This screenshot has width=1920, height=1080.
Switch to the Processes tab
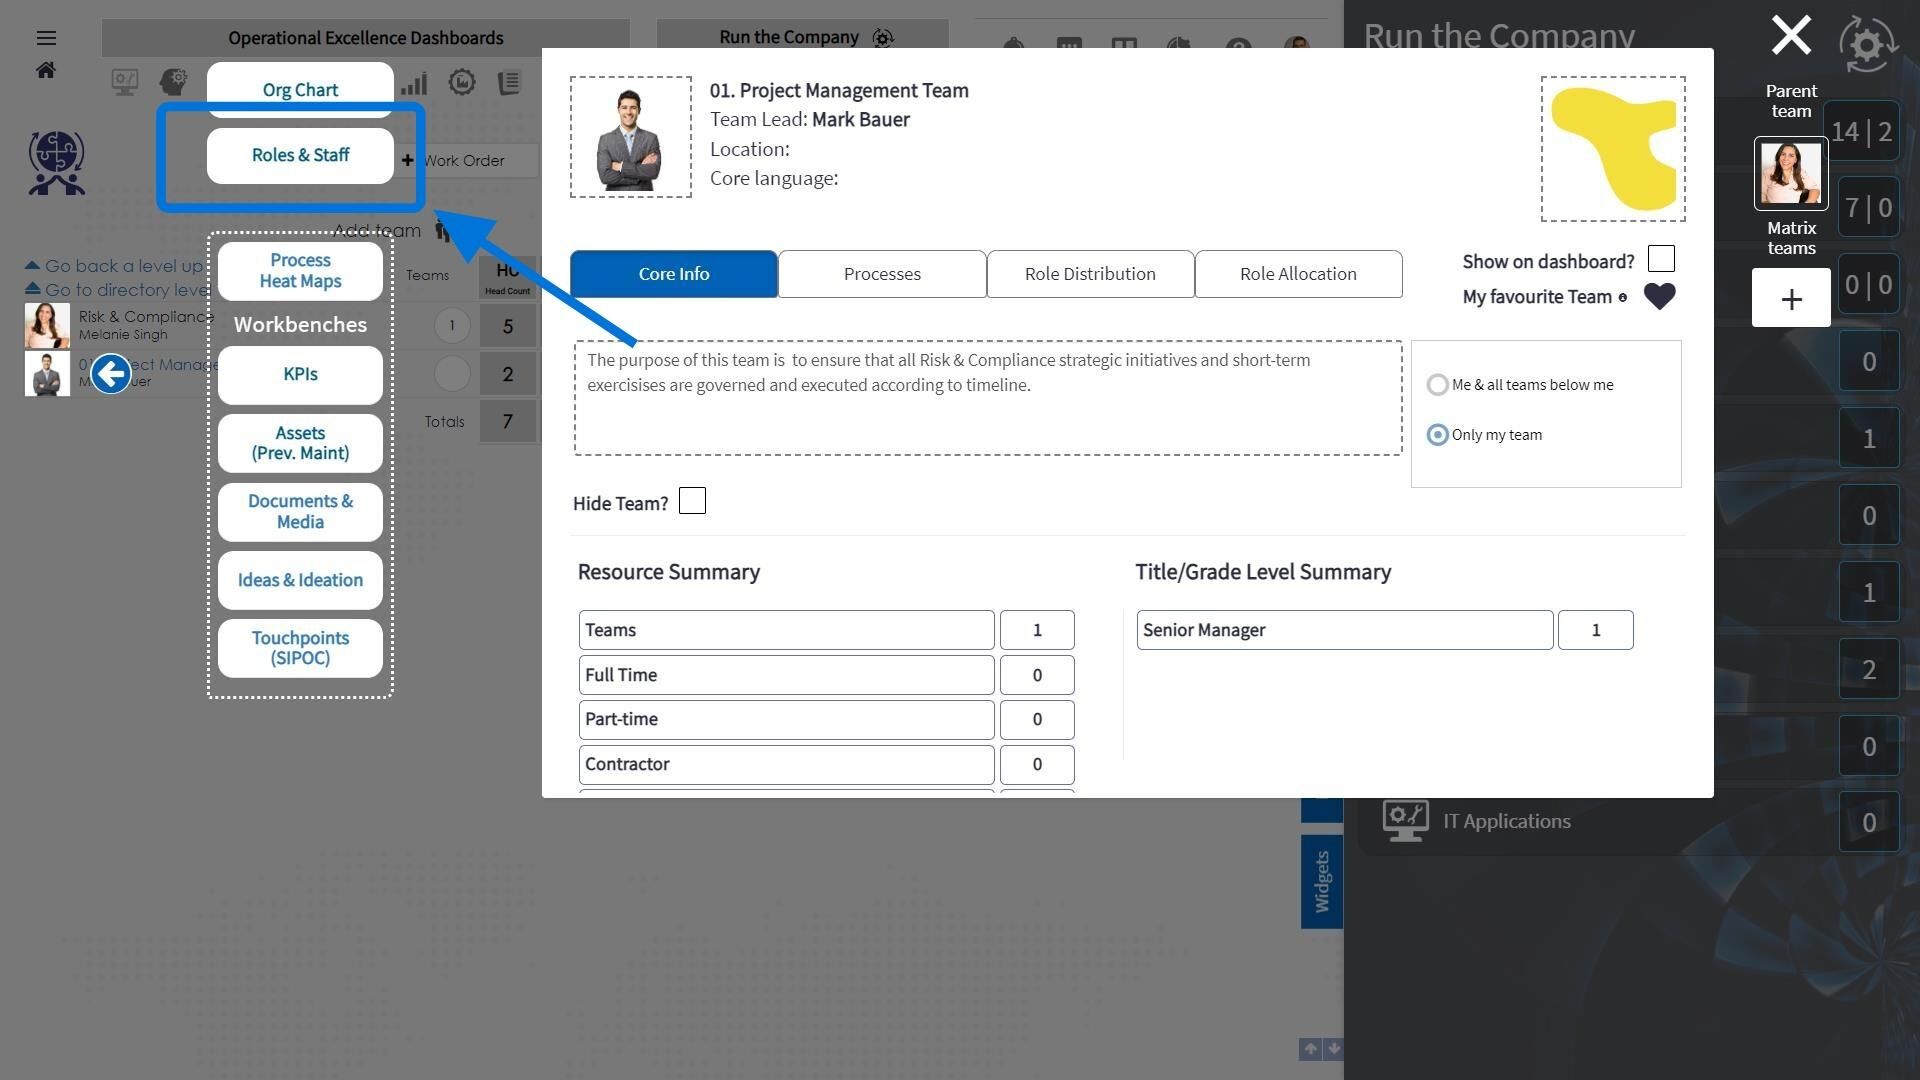(882, 274)
